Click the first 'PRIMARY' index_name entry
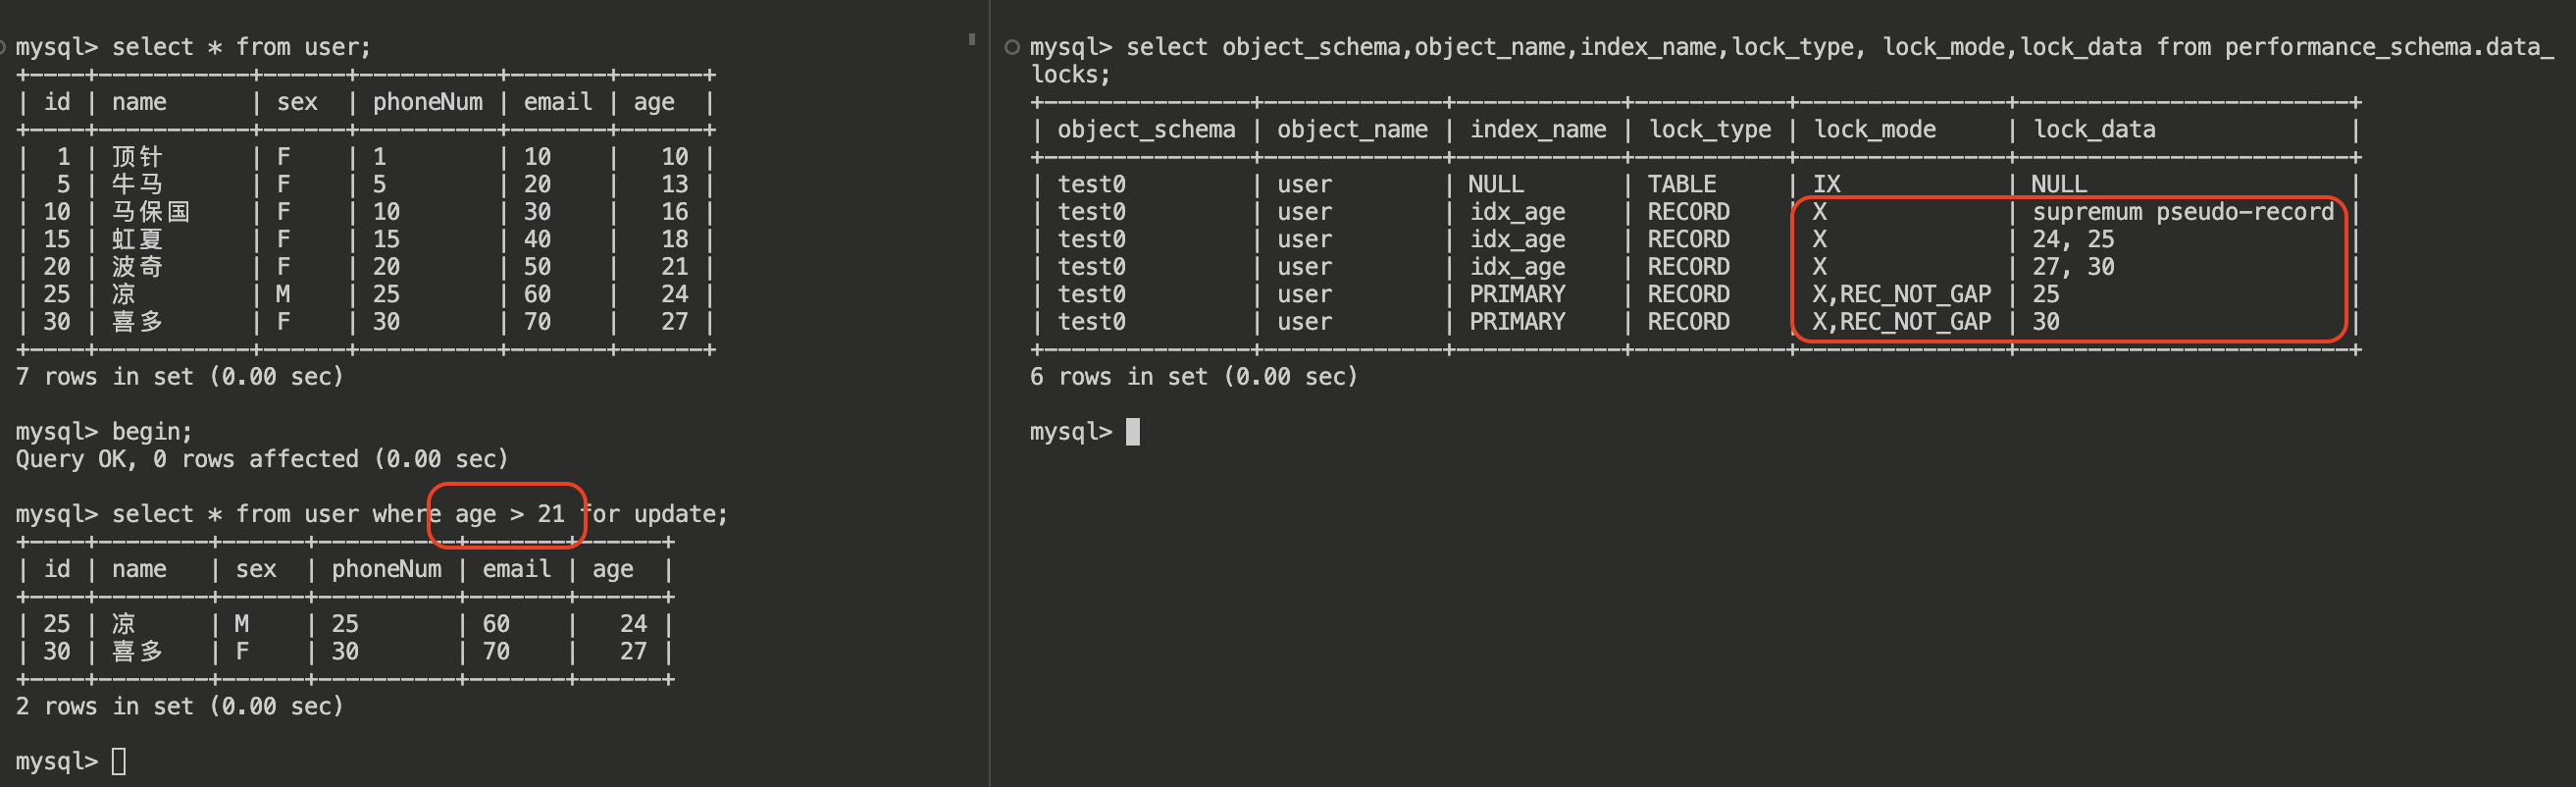Image resolution: width=2576 pixels, height=787 pixels. pyautogui.click(x=1516, y=294)
